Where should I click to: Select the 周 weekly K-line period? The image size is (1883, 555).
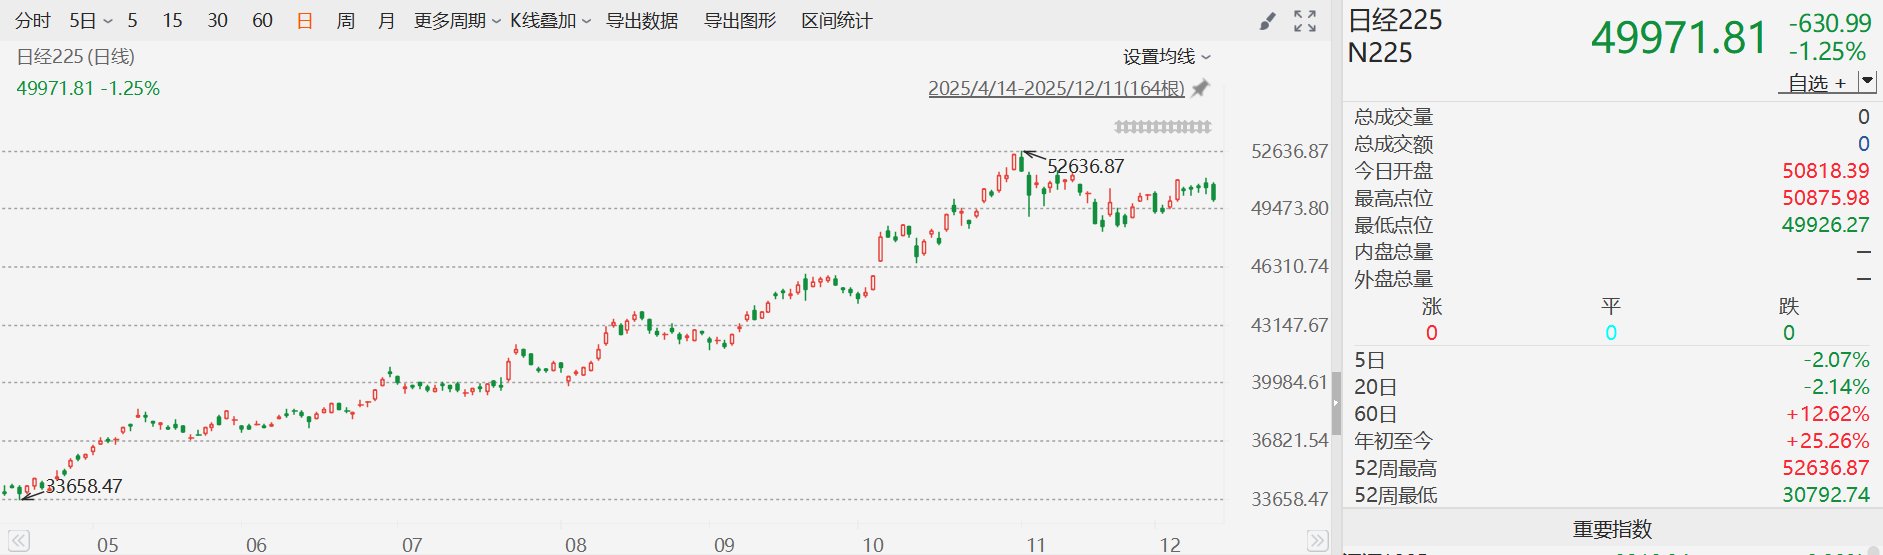[x=346, y=21]
